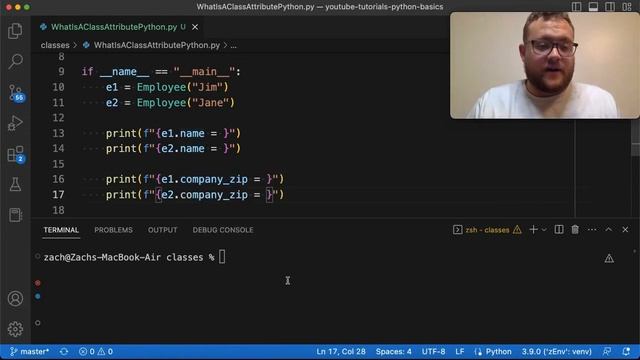Open customize layout icon in title bar
This screenshot has width=640, height=360.
click(x=627, y=7)
